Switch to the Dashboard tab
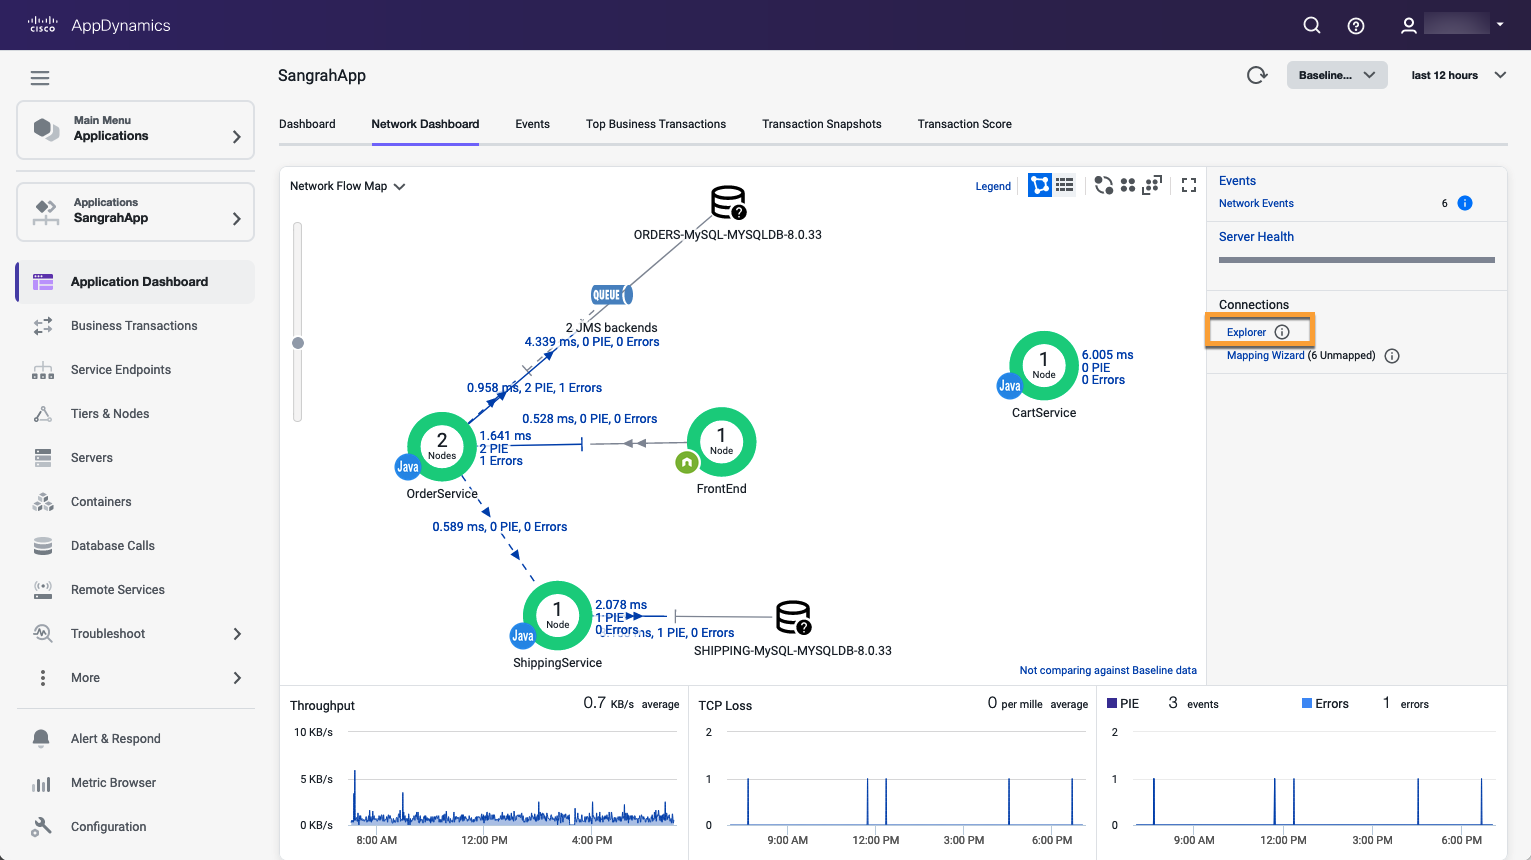The width and height of the screenshot is (1531, 860). 307,124
